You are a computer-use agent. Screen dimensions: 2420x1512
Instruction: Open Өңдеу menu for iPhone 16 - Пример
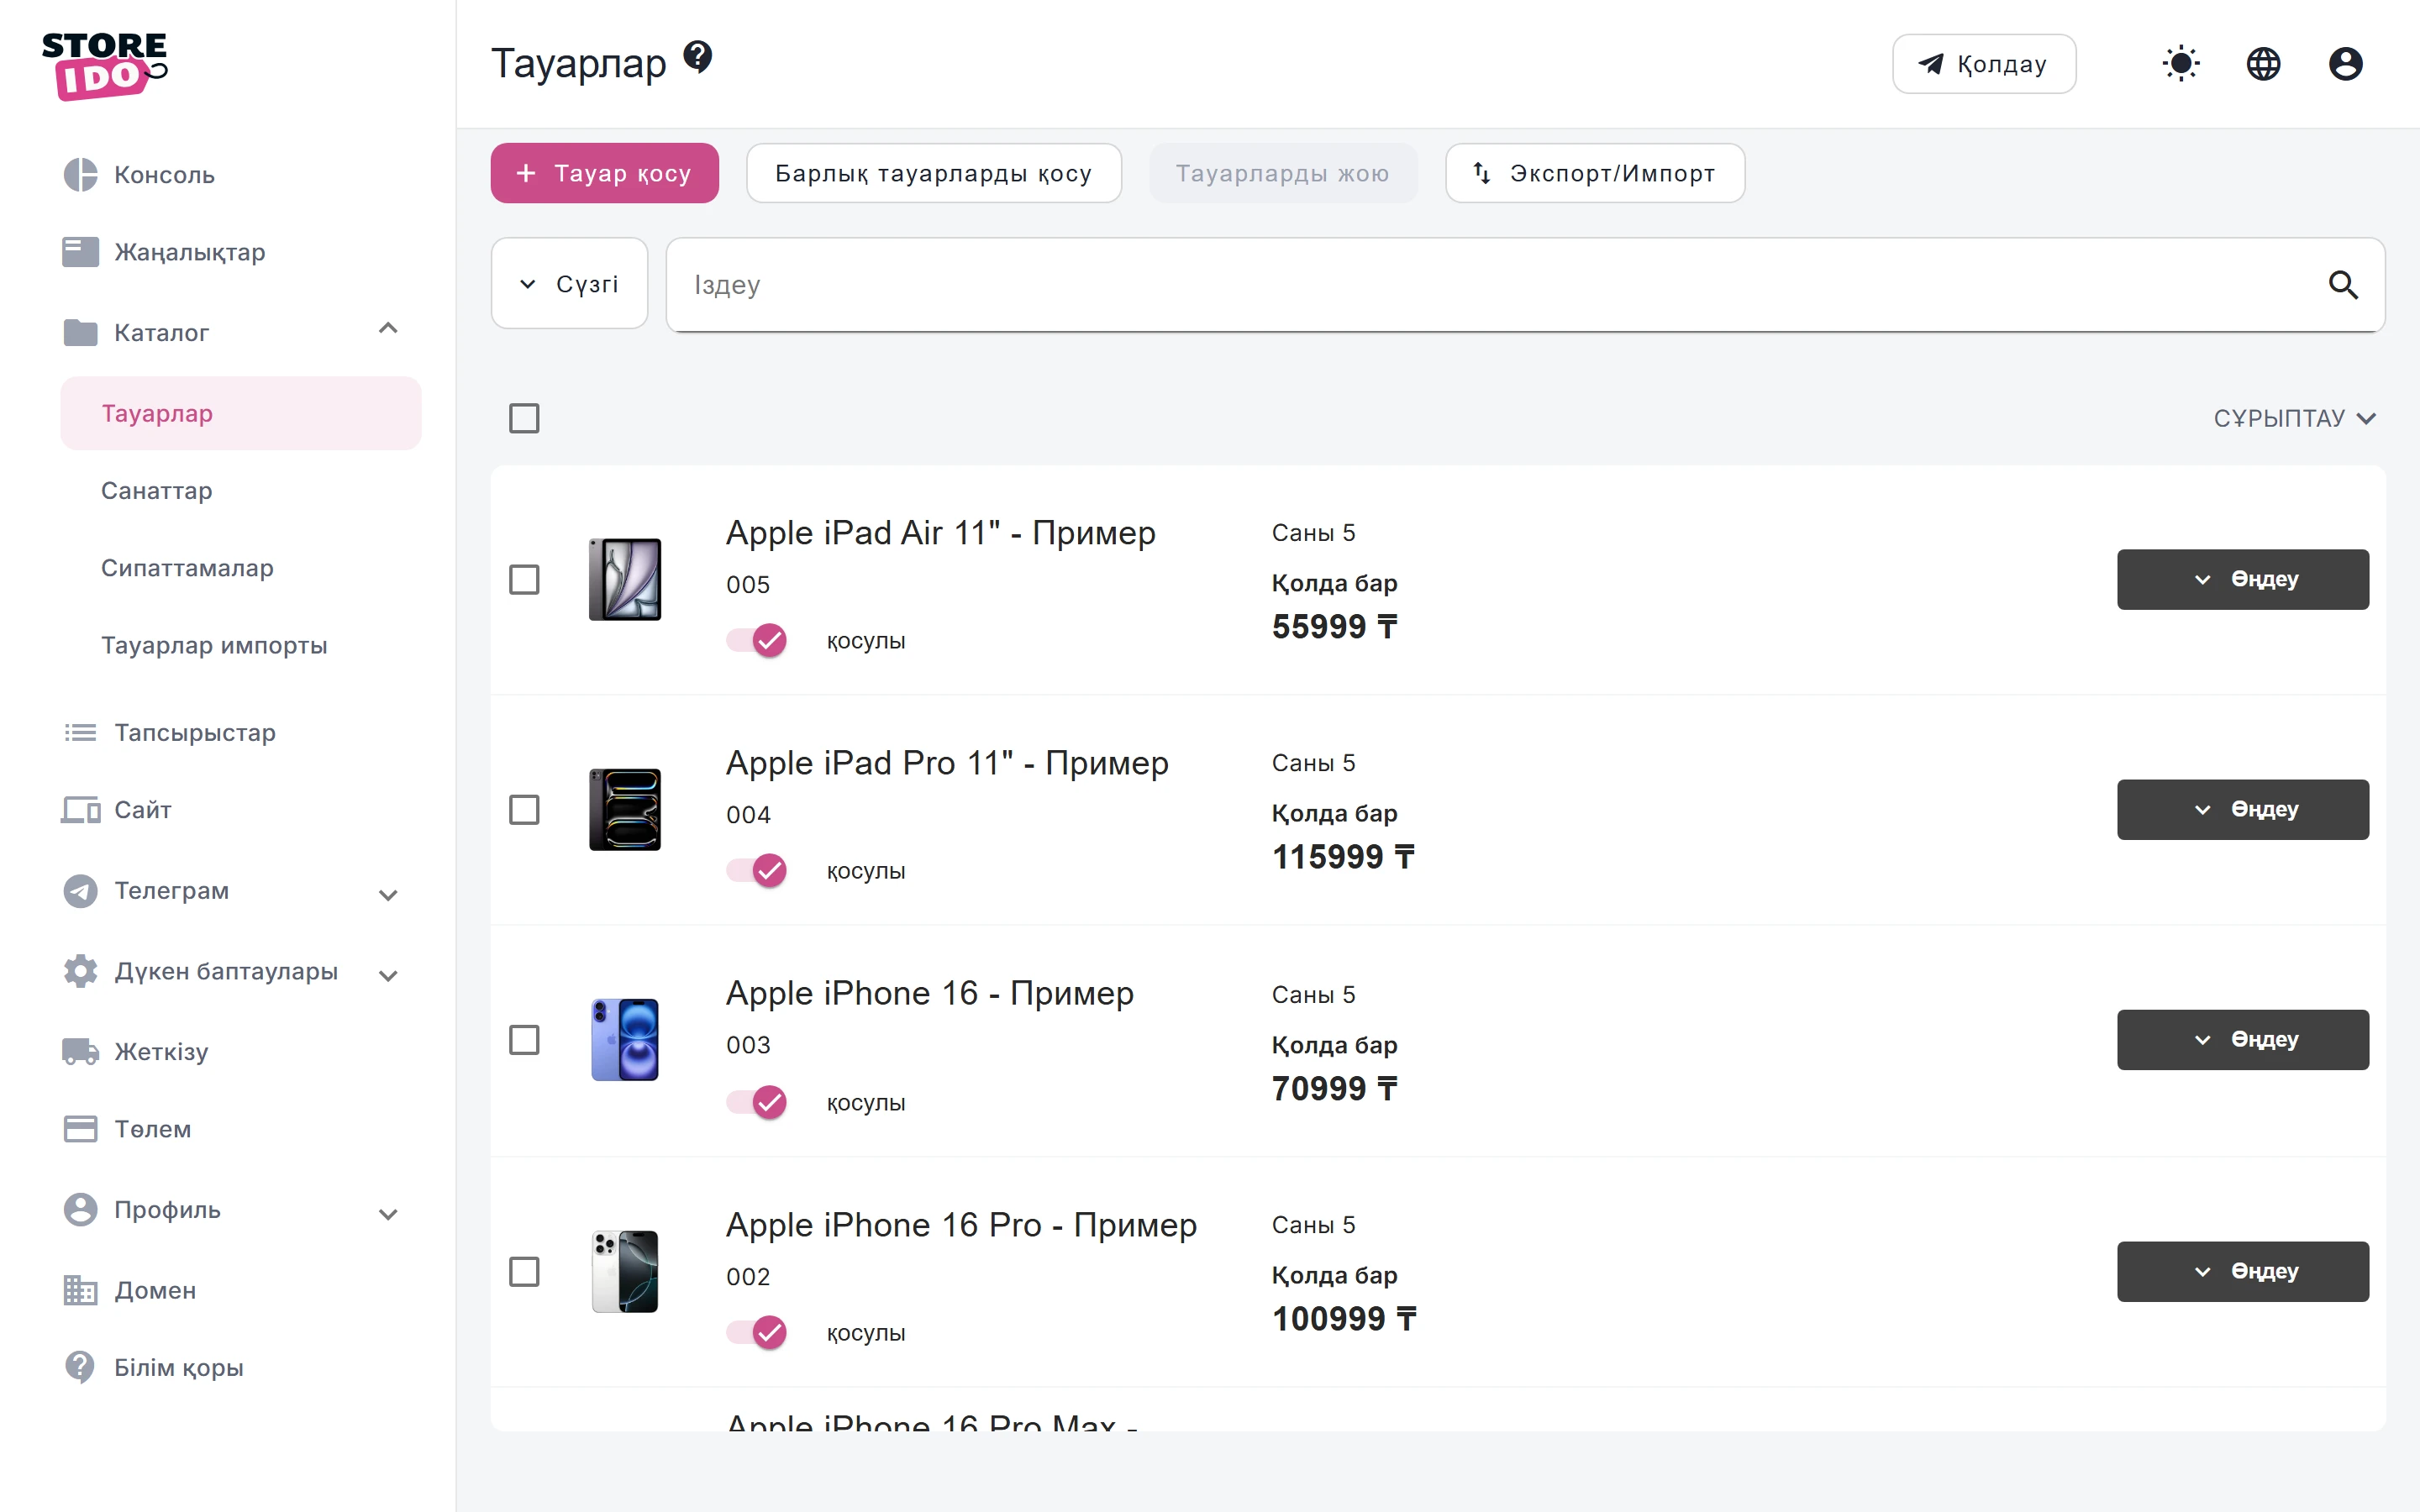tap(2242, 1039)
